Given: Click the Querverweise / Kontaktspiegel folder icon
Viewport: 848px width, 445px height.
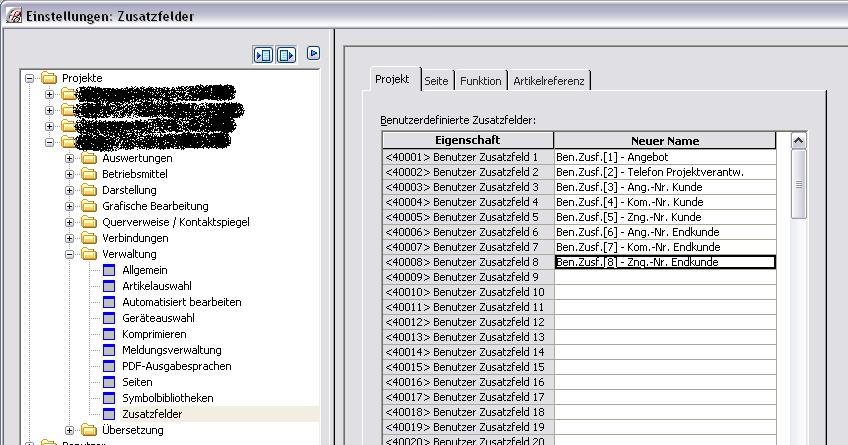Looking at the screenshot, I should [x=89, y=222].
